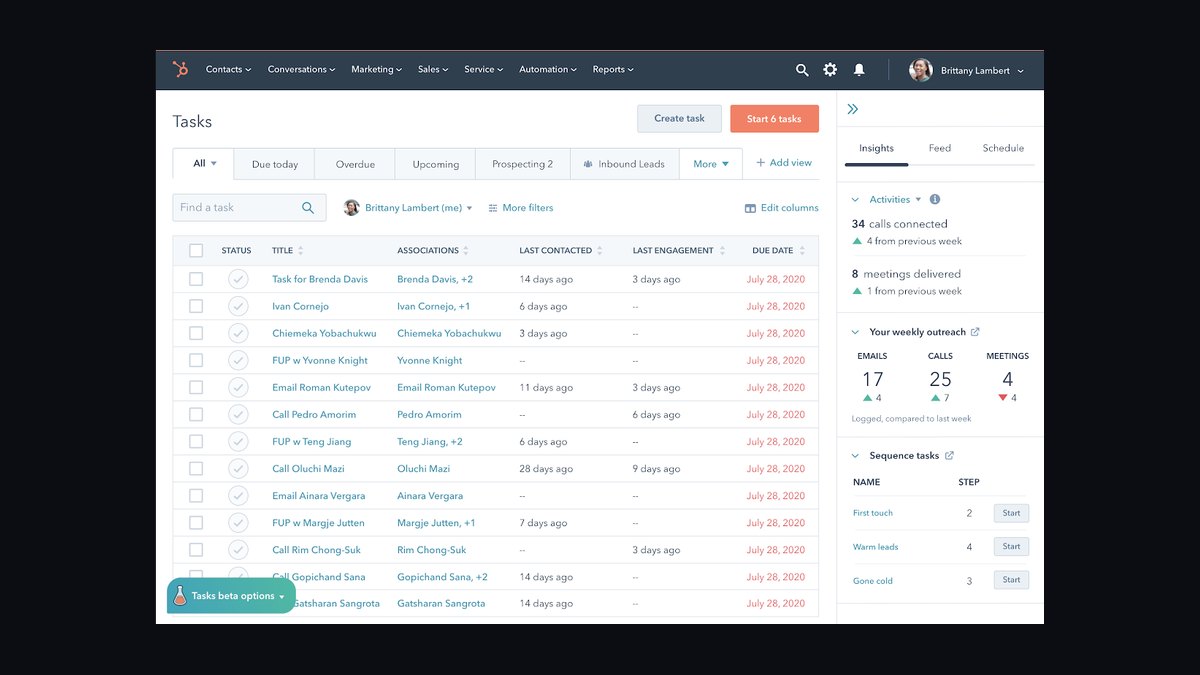The width and height of the screenshot is (1200, 675).
Task: Mark Email Ainara Vergara complete
Action: coord(238,495)
